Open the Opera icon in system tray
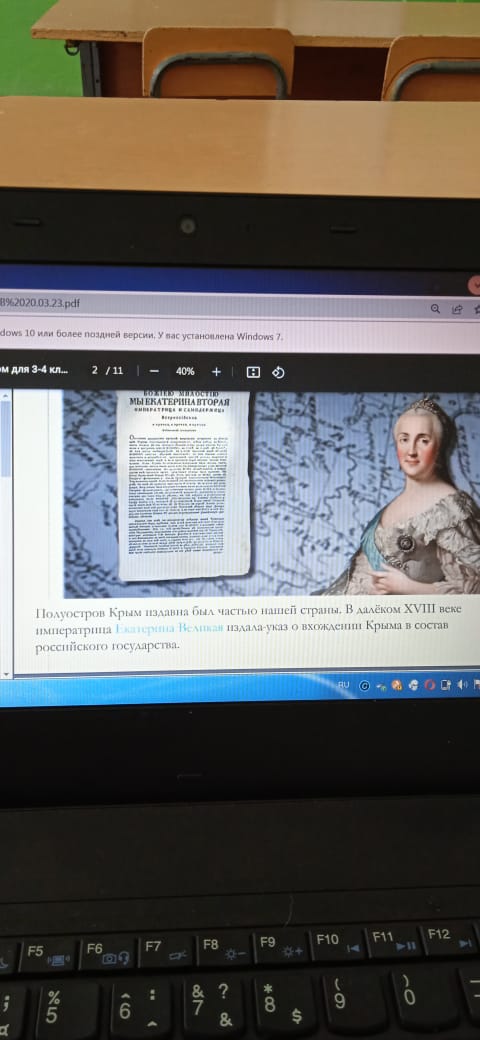This screenshot has width=480, height=1040. pos(430,685)
